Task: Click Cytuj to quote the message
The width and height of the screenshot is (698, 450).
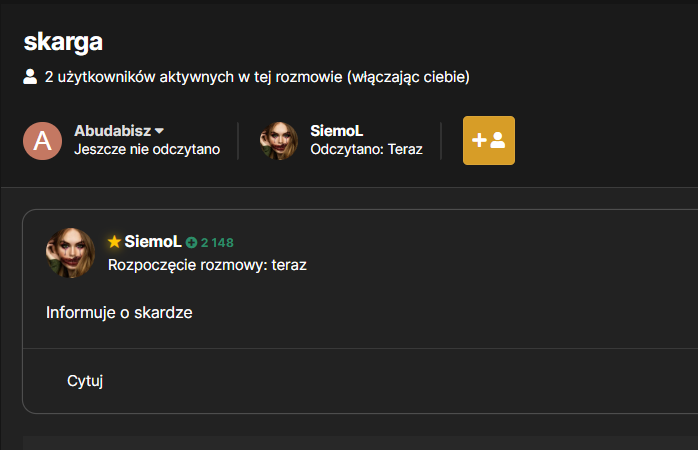Action: click(85, 381)
